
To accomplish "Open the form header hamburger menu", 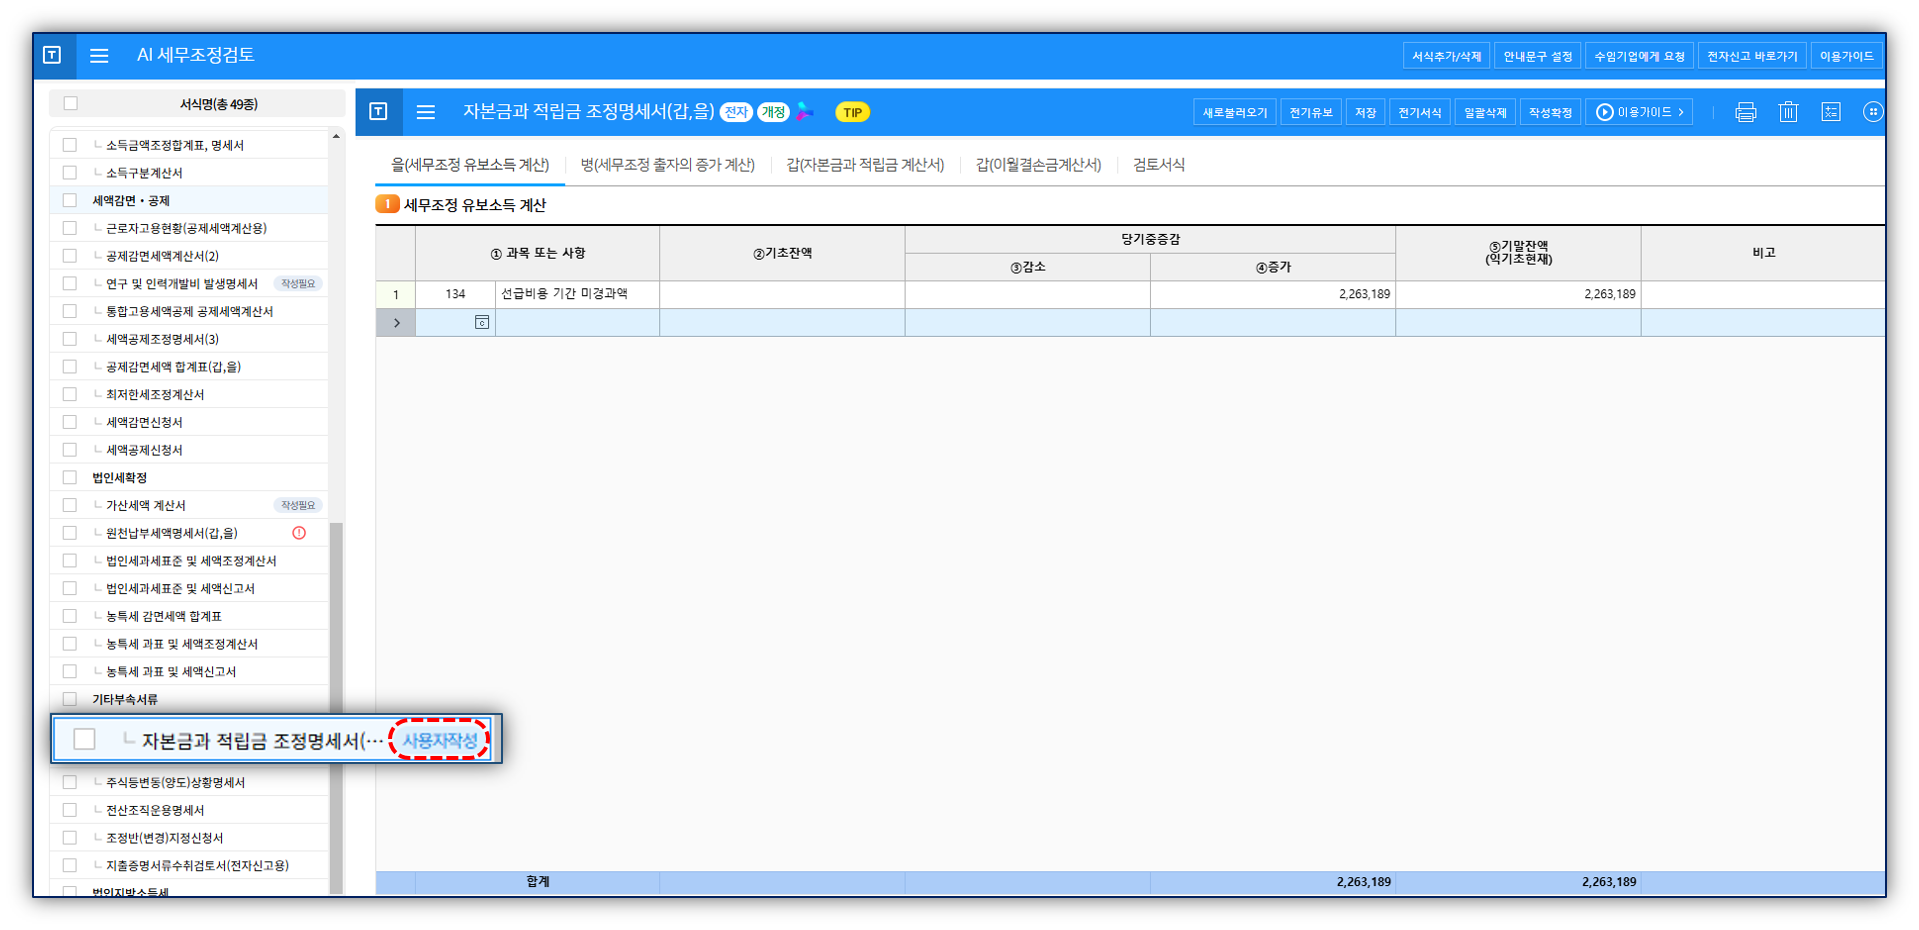I will [x=426, y=112].
